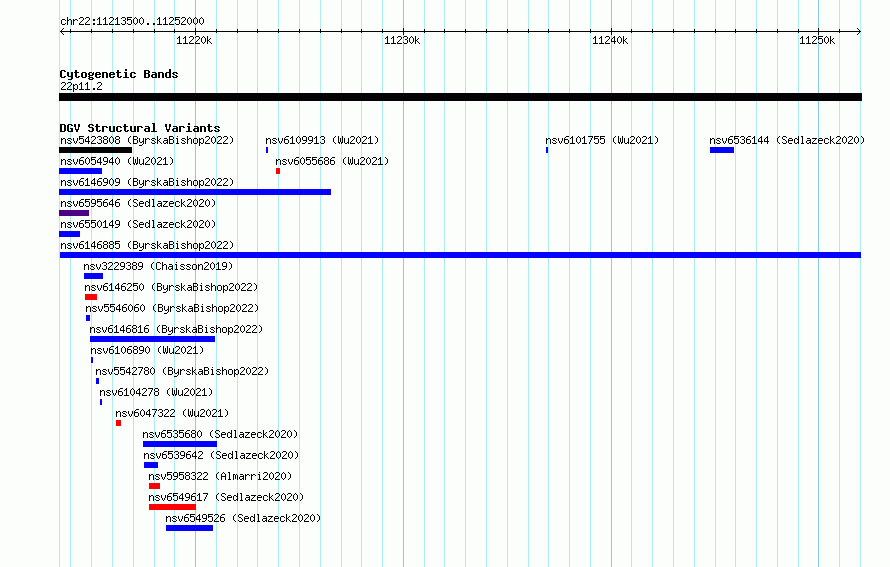The image size is (890, 567).
Task: Open the nsv6535680 (Sedlazeck2020) label
Action: click(x=220, y=434)
